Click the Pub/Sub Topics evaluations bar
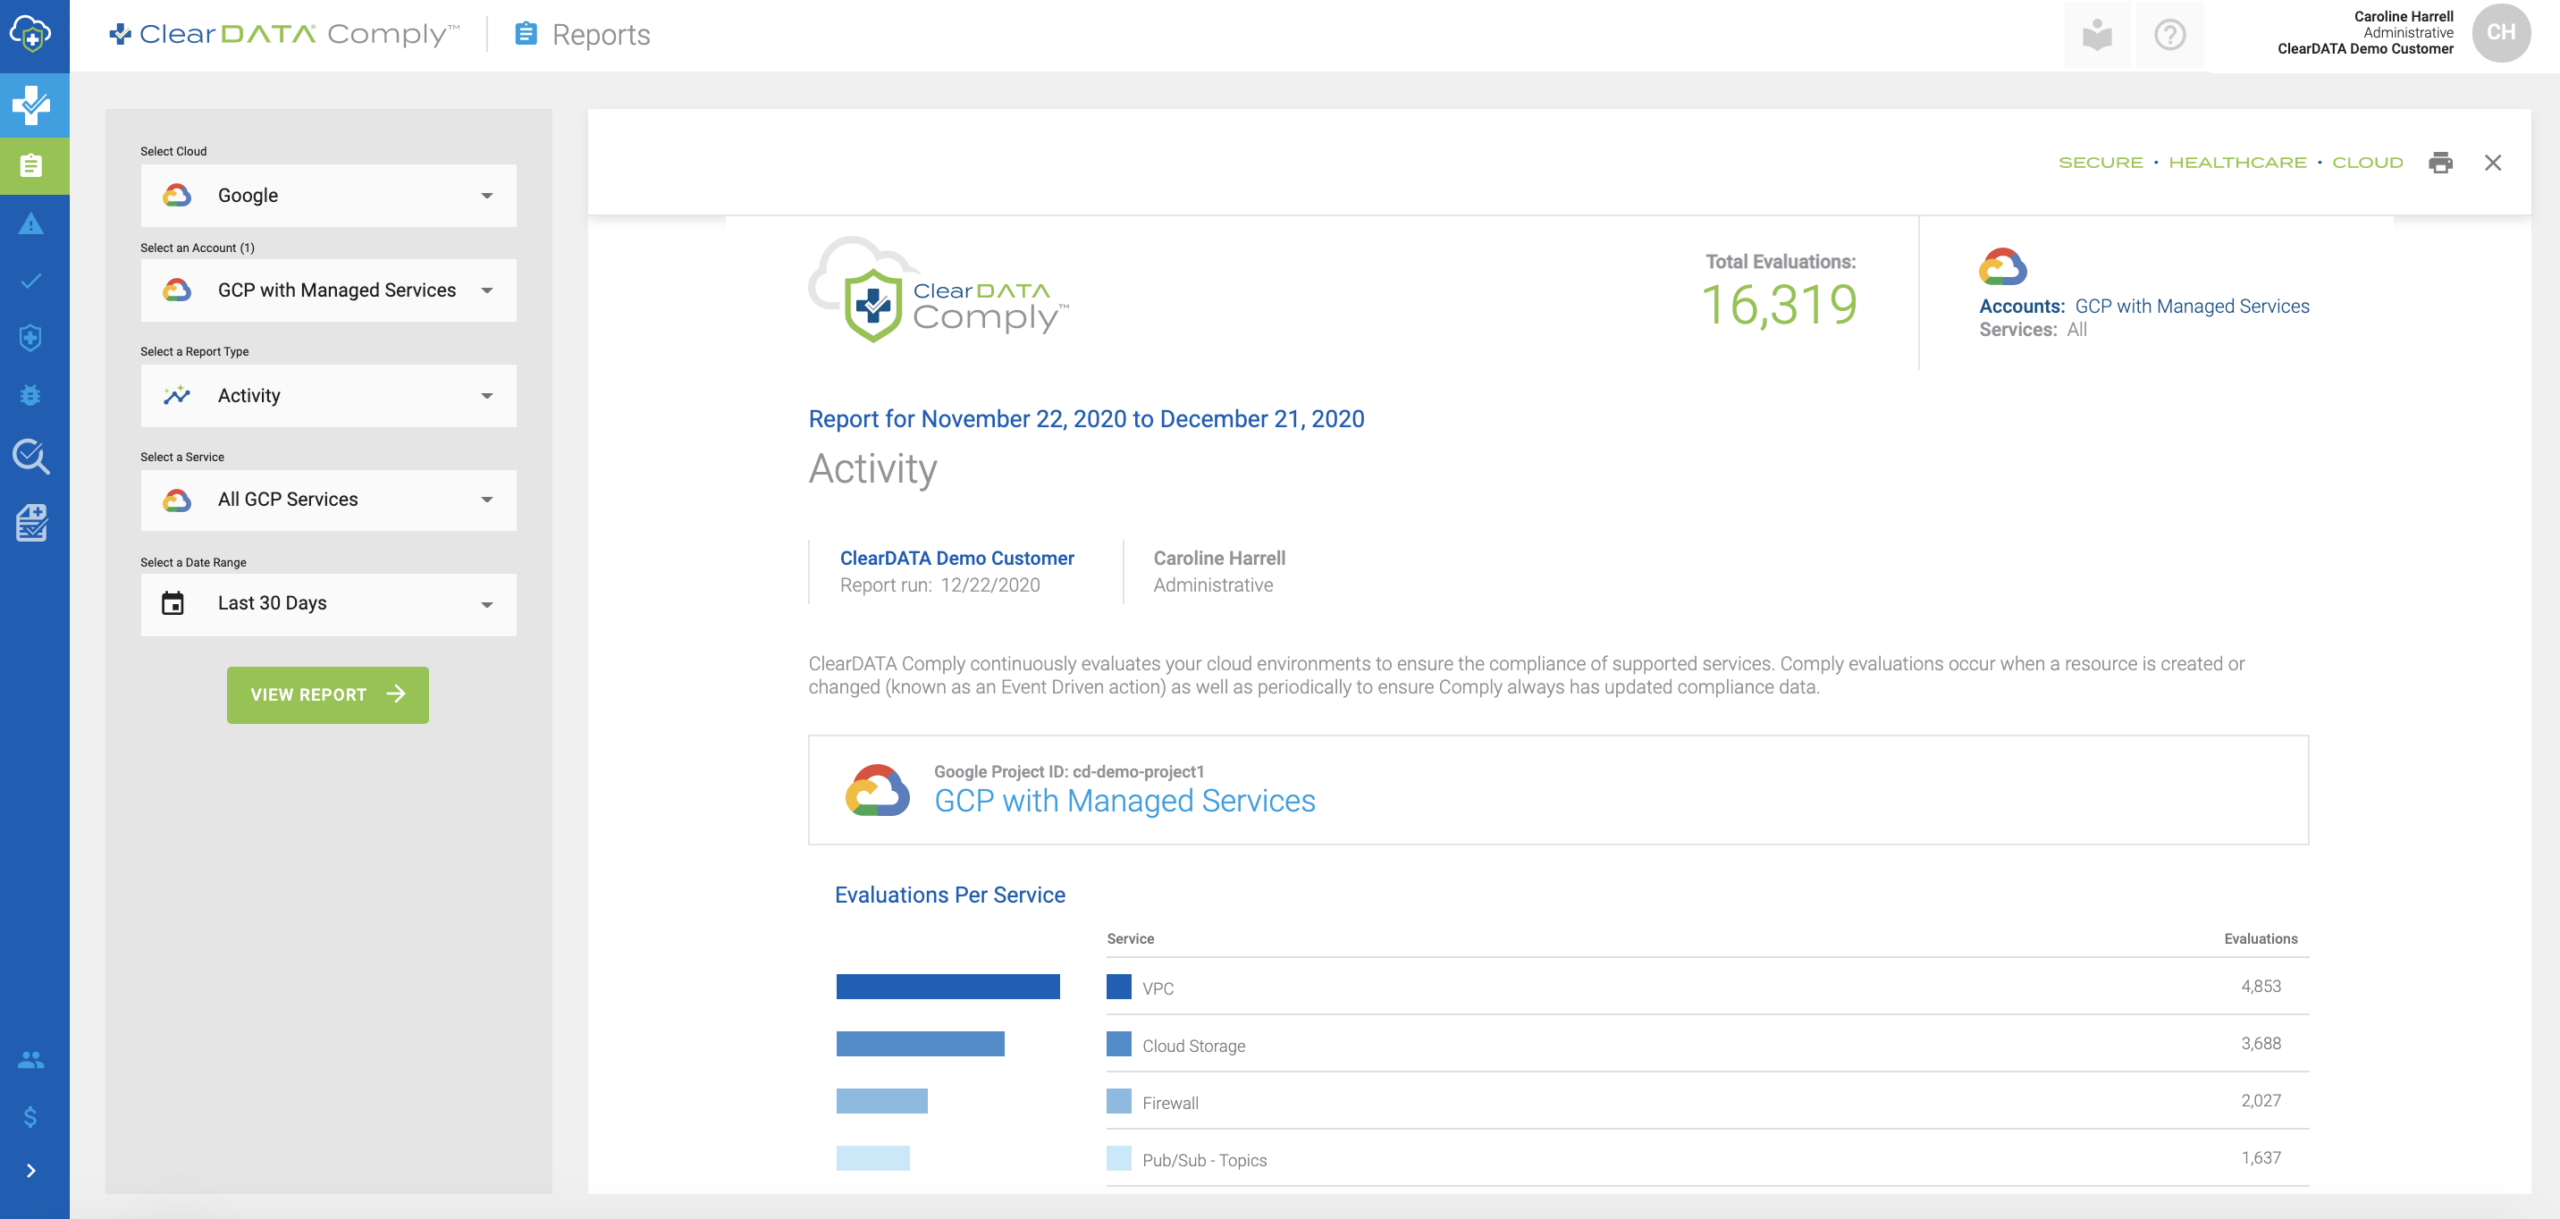Screen dimensions: 2560x1219 pyautogui.click(x=873, y=1158)
